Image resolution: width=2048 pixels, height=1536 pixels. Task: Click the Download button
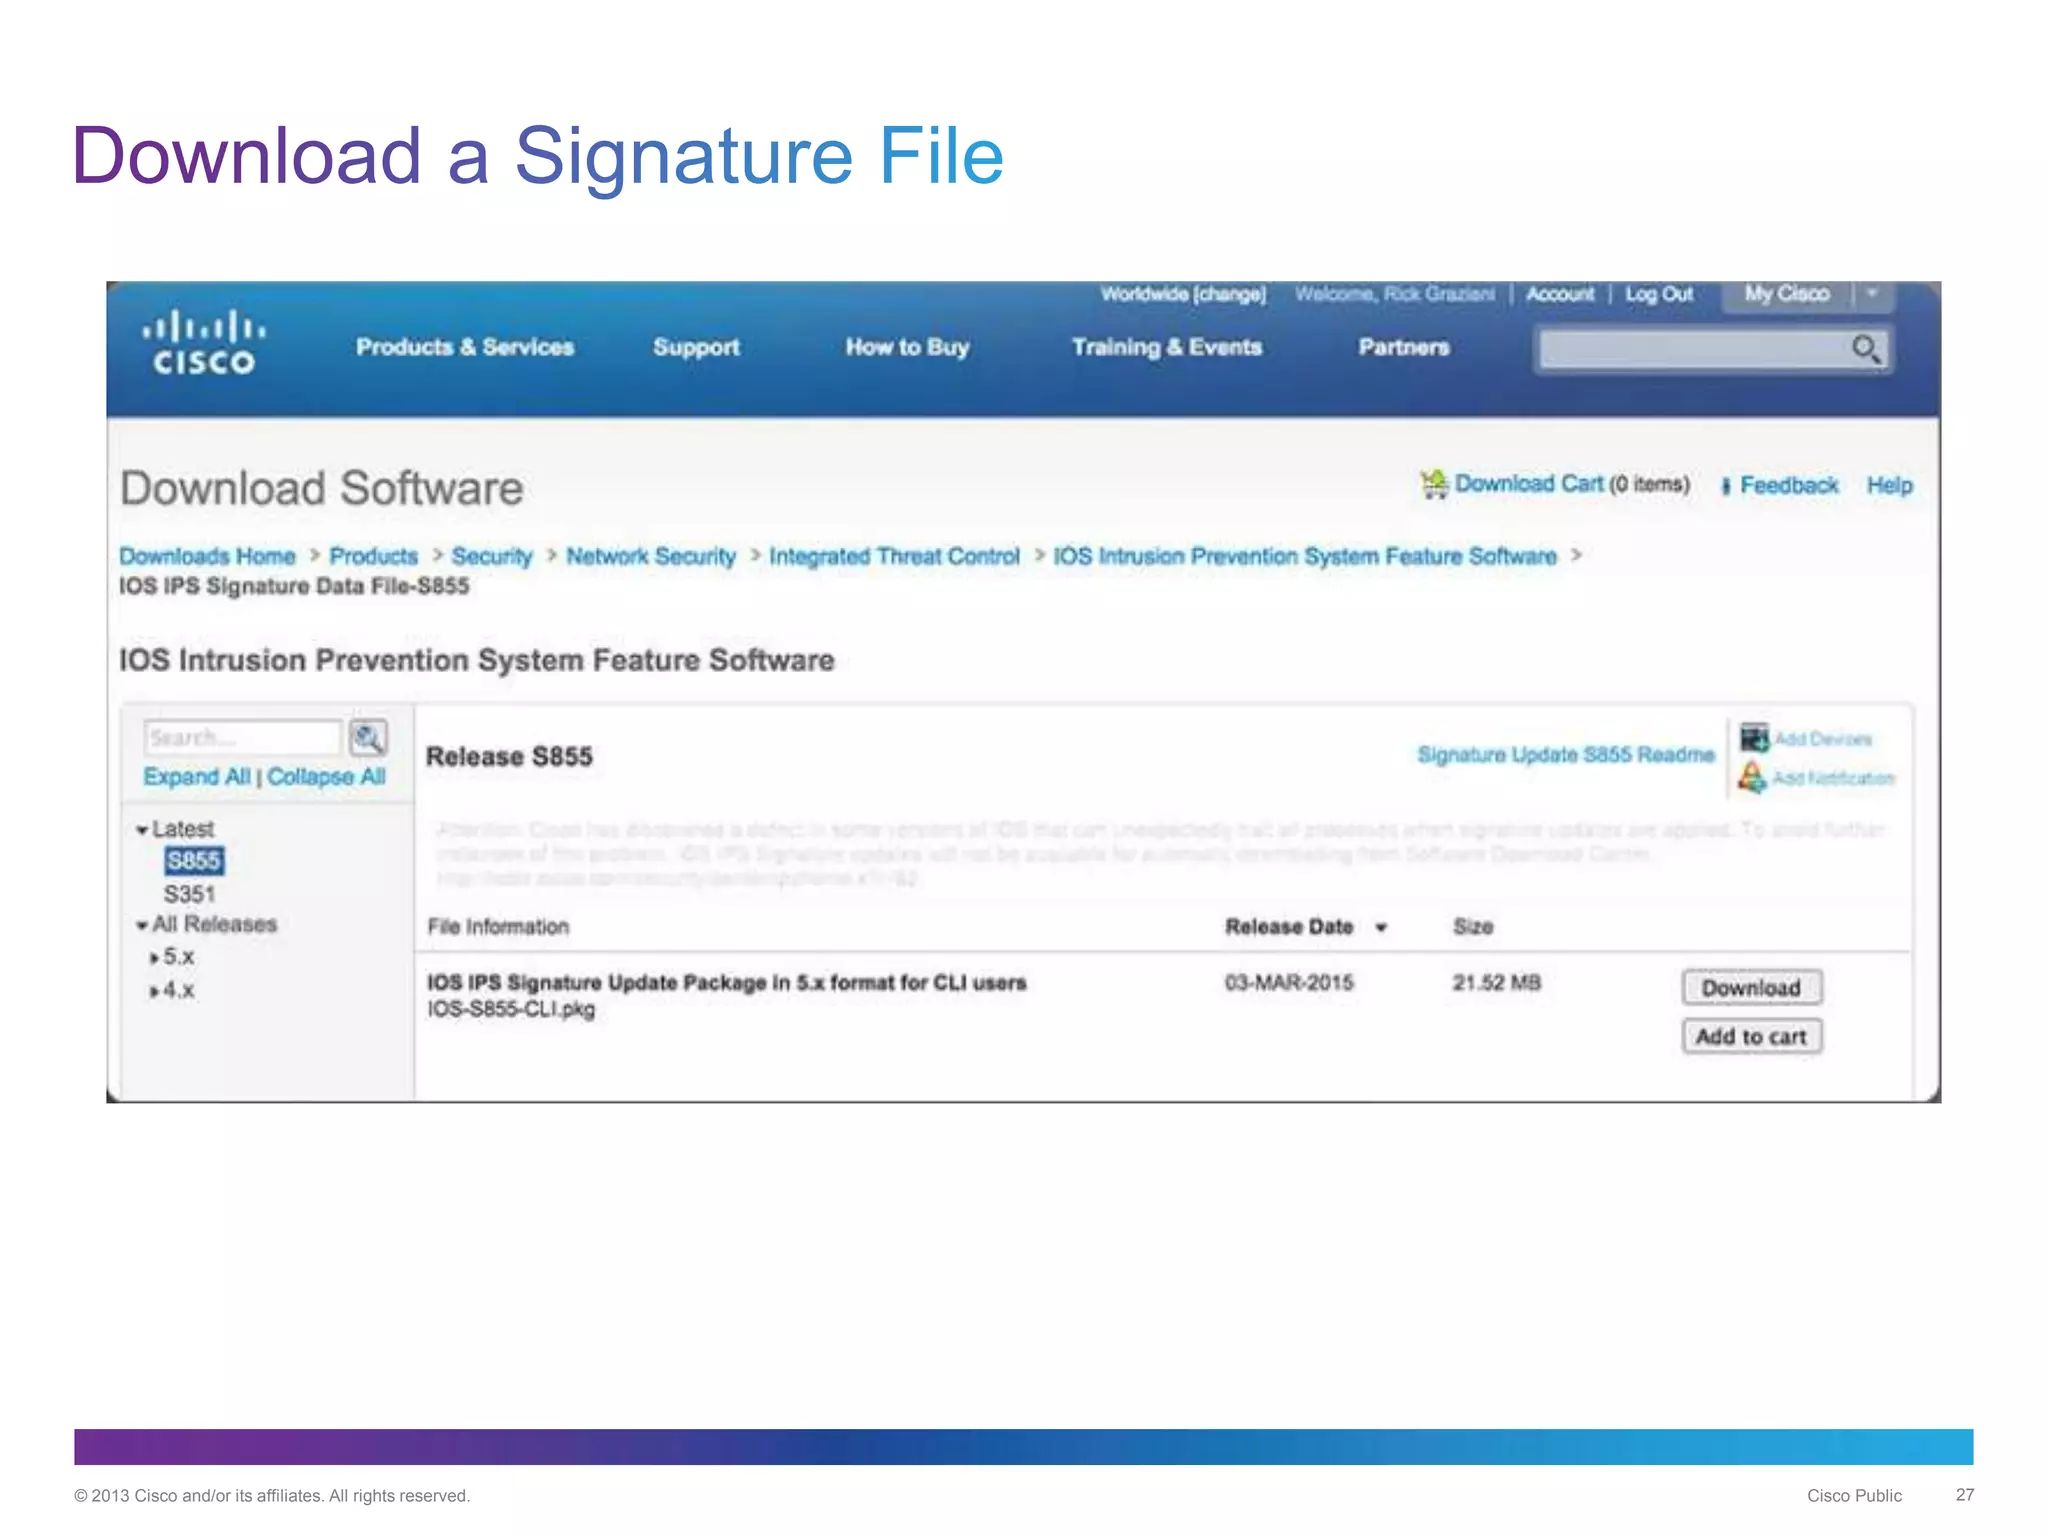point(1751,988)
